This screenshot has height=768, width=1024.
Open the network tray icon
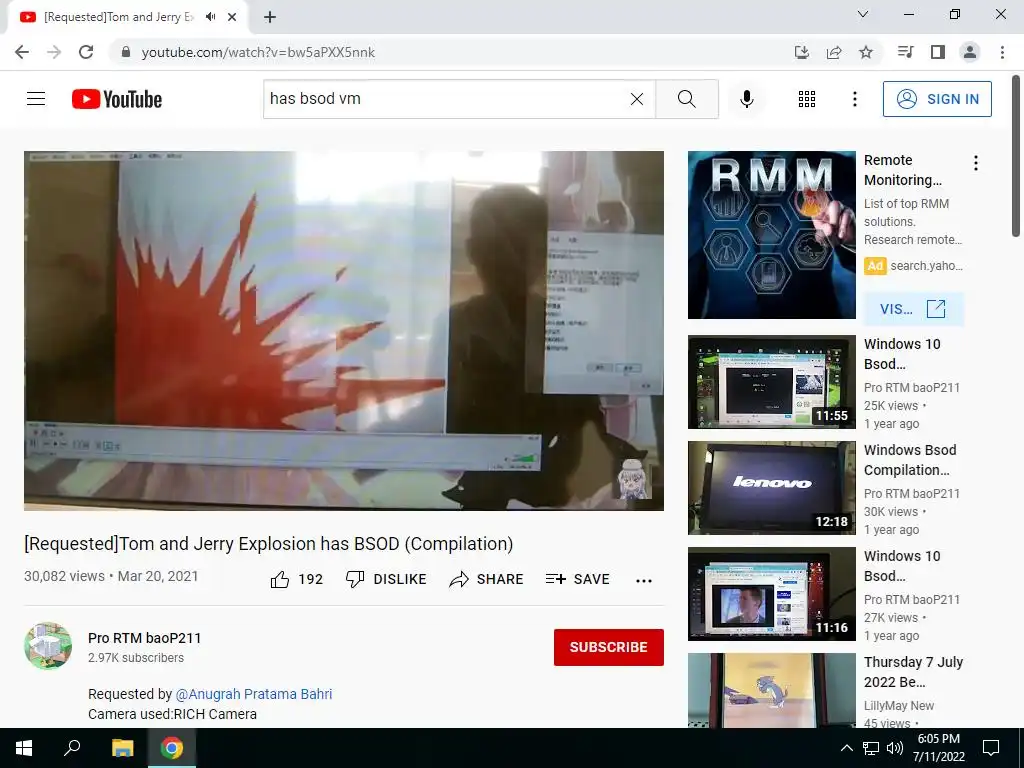coord(871,748)
